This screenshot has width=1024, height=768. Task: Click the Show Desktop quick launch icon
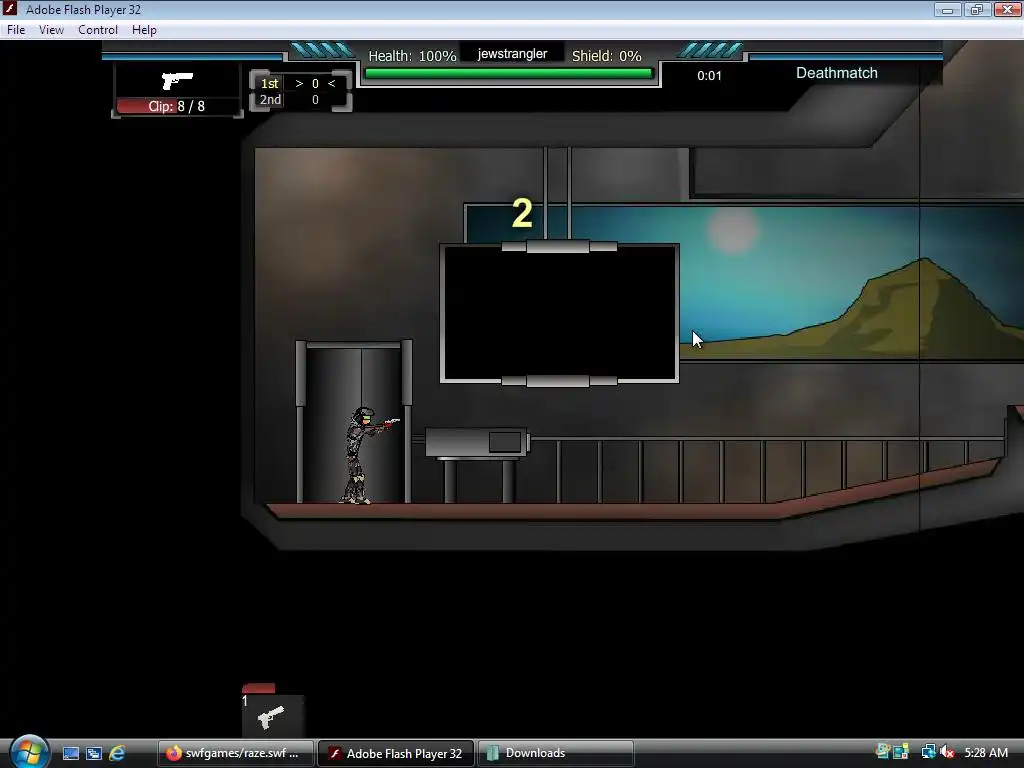coord(71,753)
